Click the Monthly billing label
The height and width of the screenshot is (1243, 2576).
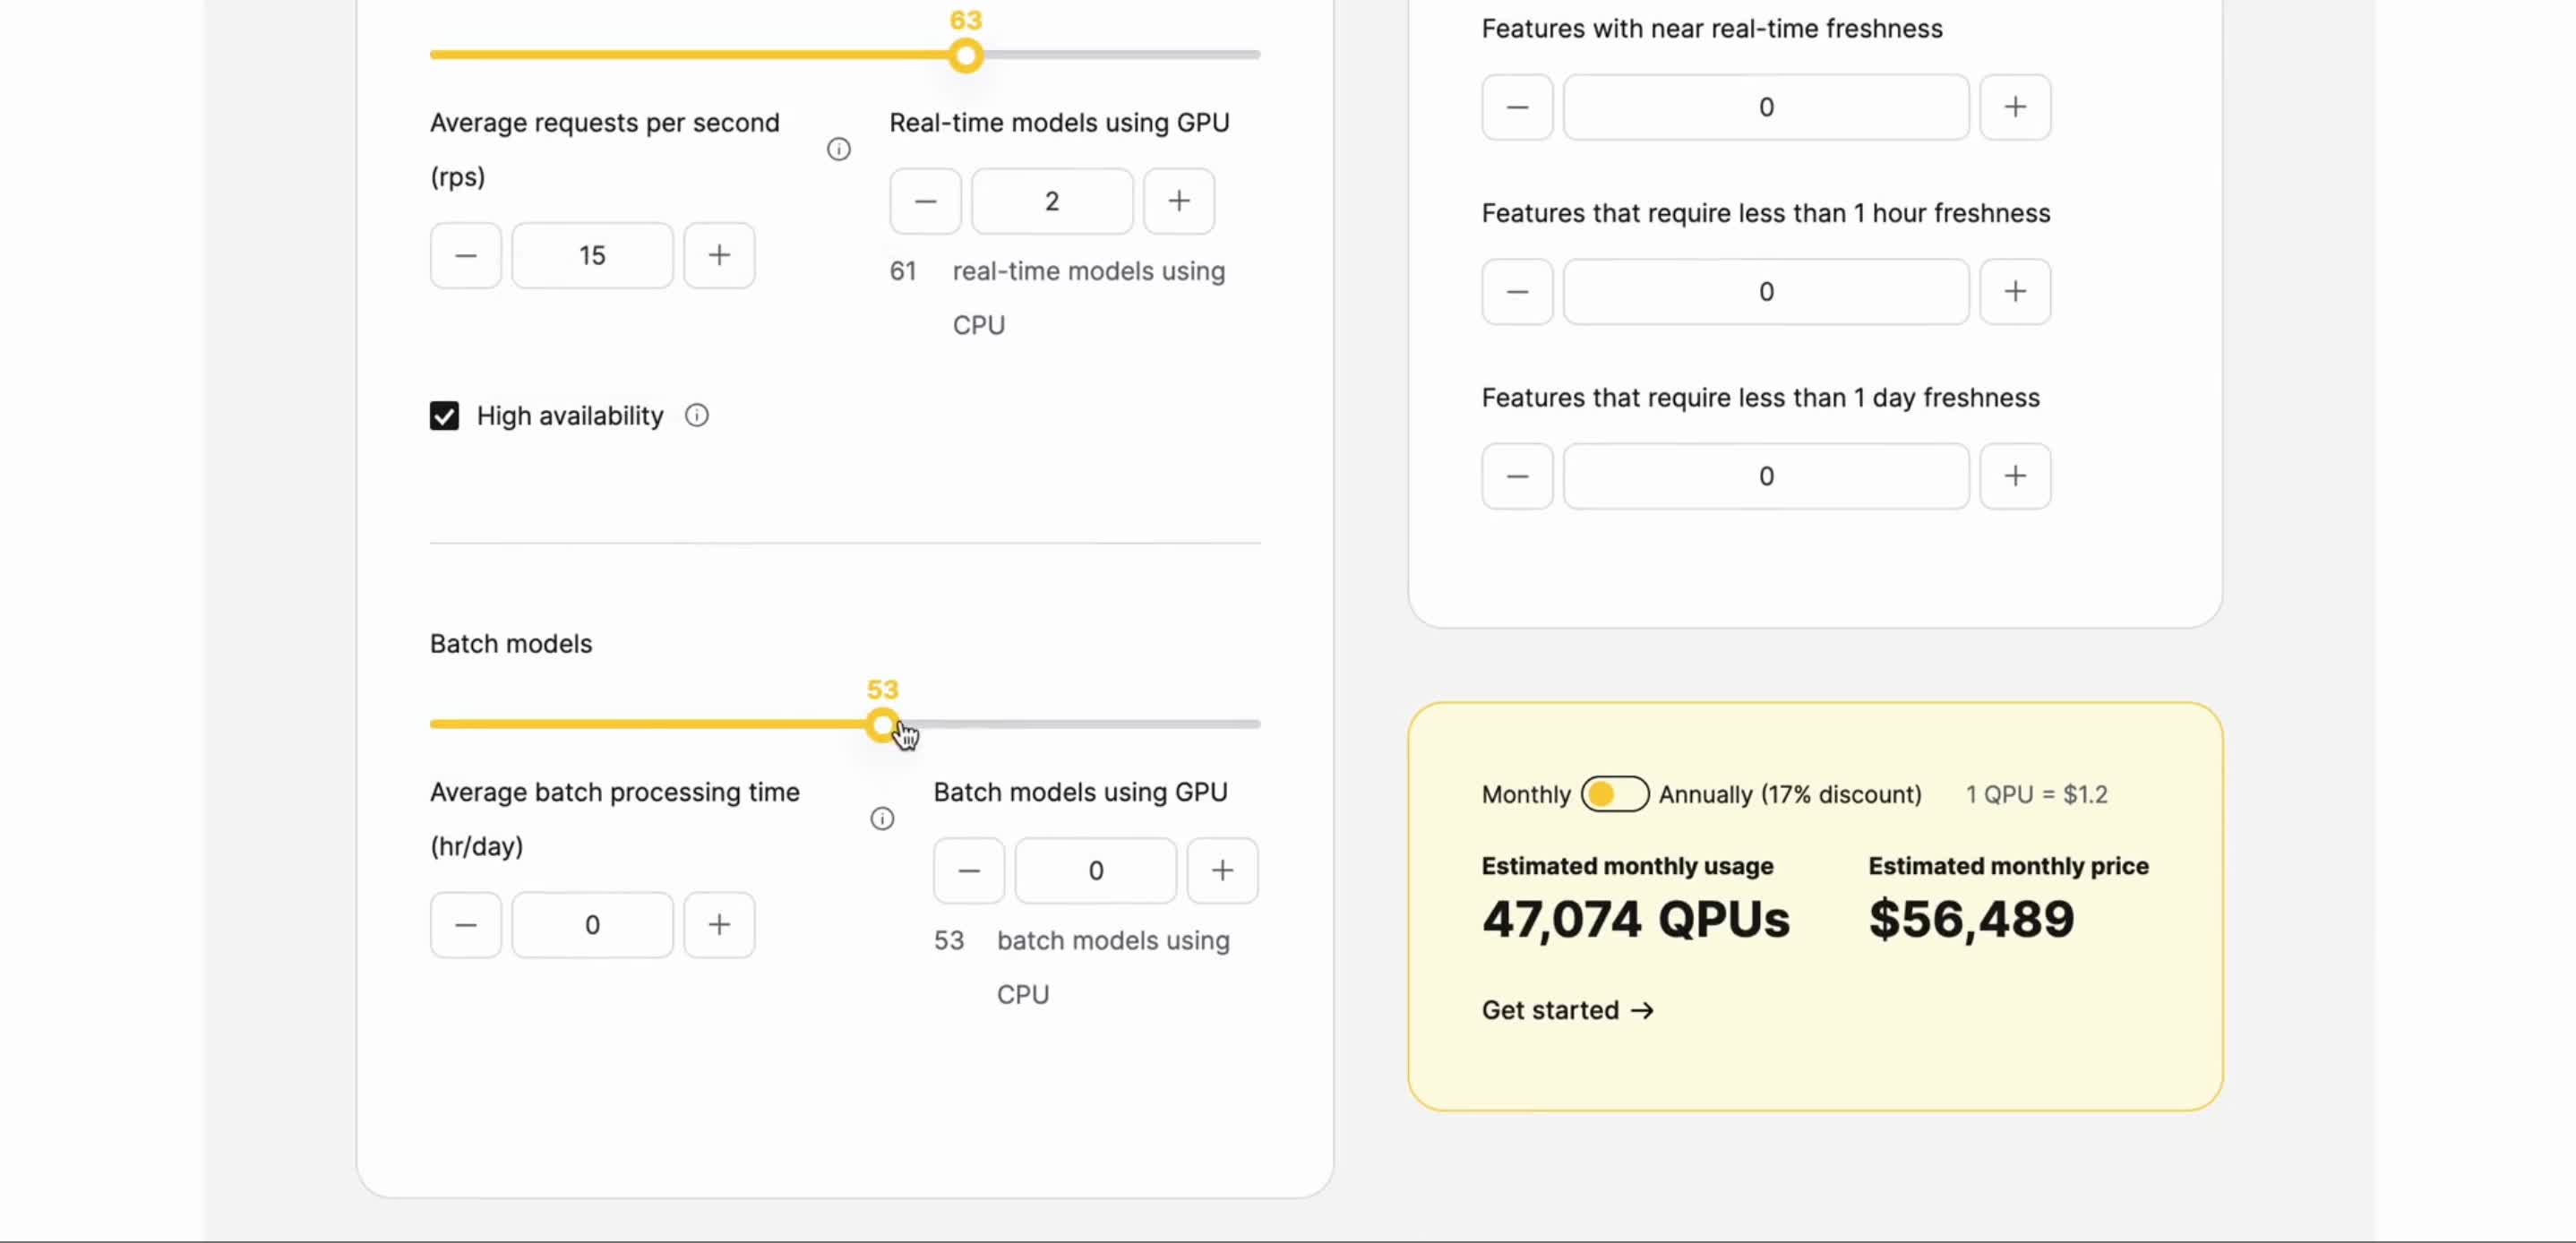(x=1526, y=794)
